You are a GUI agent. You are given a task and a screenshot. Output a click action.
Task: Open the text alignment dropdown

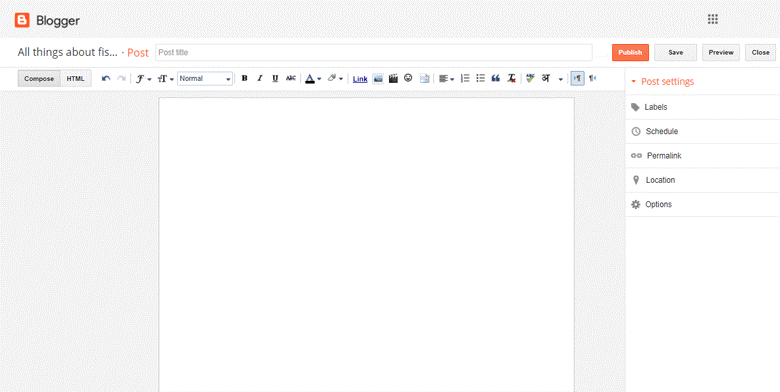(447, 79)
